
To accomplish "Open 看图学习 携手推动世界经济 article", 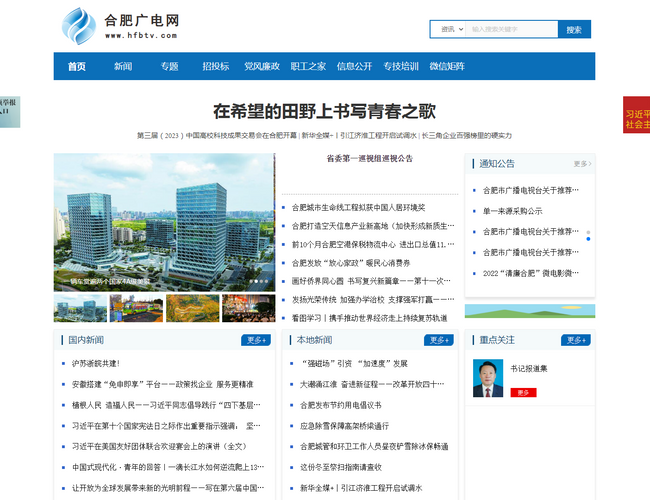I will tap(369, 318).
